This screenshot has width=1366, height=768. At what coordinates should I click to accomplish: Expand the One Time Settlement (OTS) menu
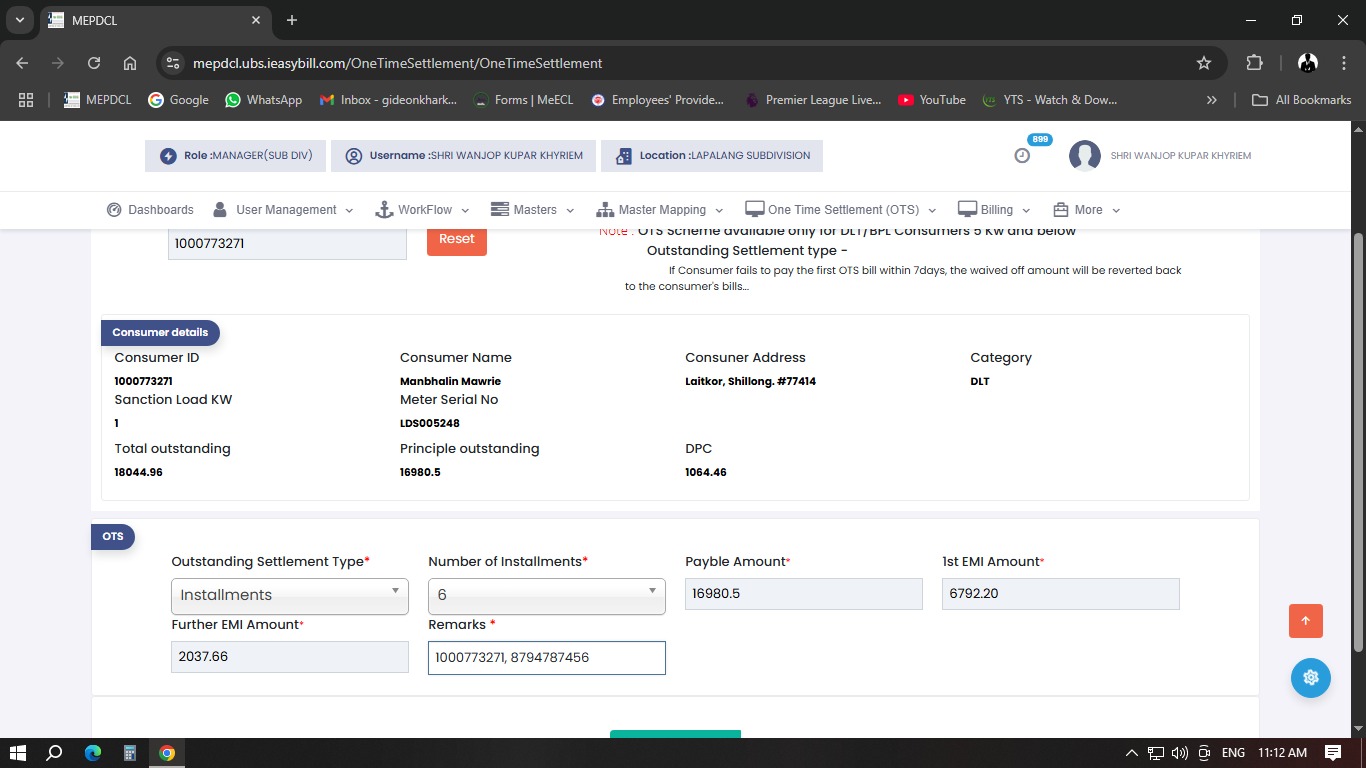pyautogui.click(x=841, y=210)
